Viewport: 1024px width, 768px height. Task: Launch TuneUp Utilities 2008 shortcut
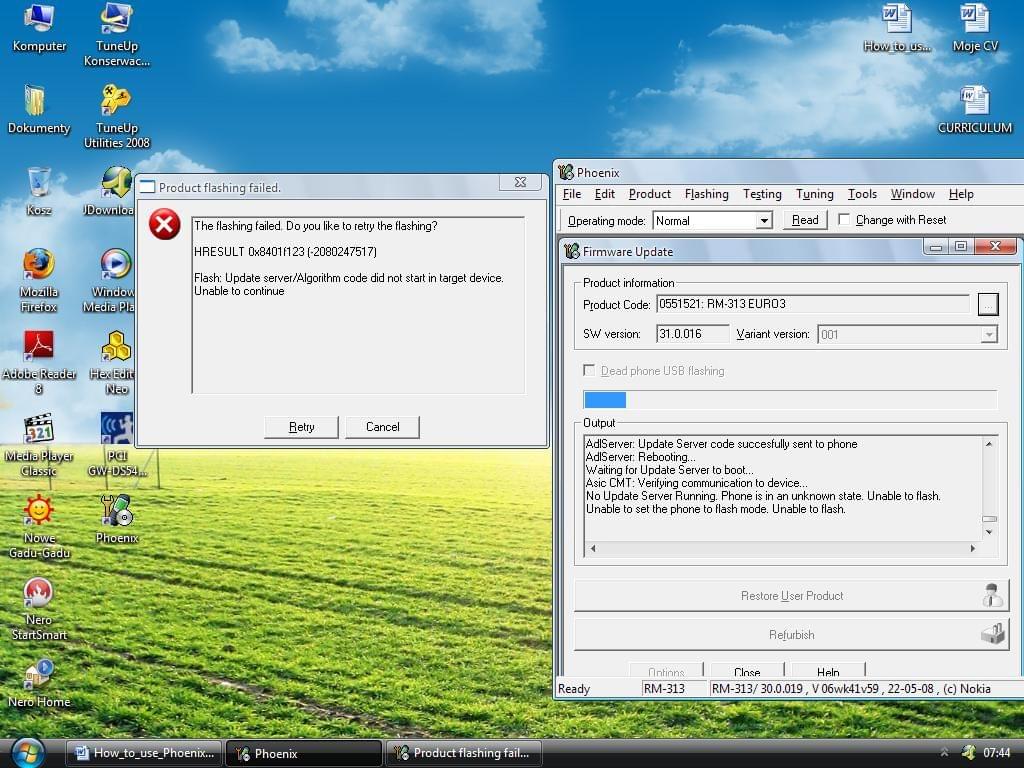click(x=117, y=116)
